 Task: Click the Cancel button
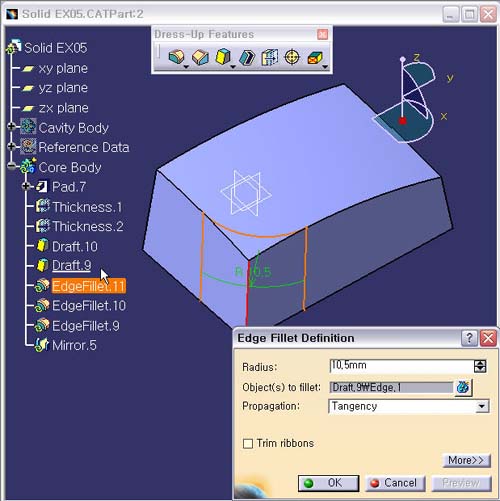click(x=395, y=483)
